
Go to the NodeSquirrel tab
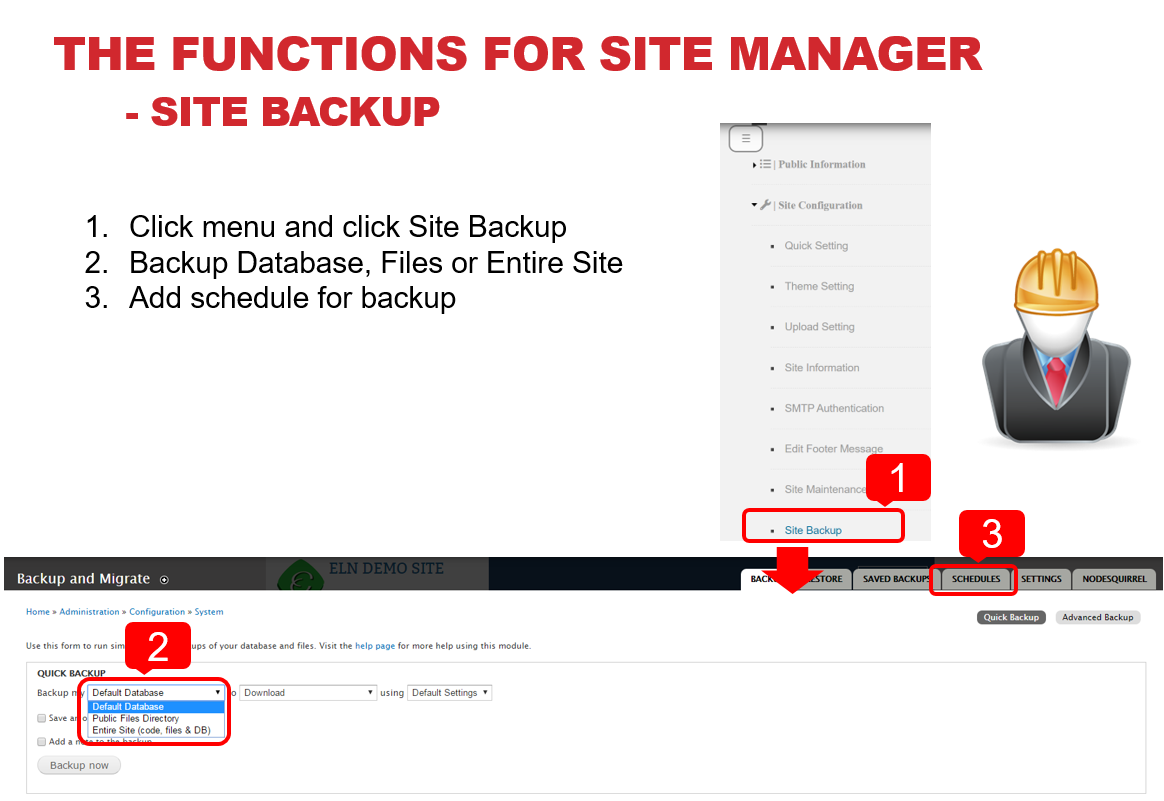pyautogui.click(x=1114, y=579)
